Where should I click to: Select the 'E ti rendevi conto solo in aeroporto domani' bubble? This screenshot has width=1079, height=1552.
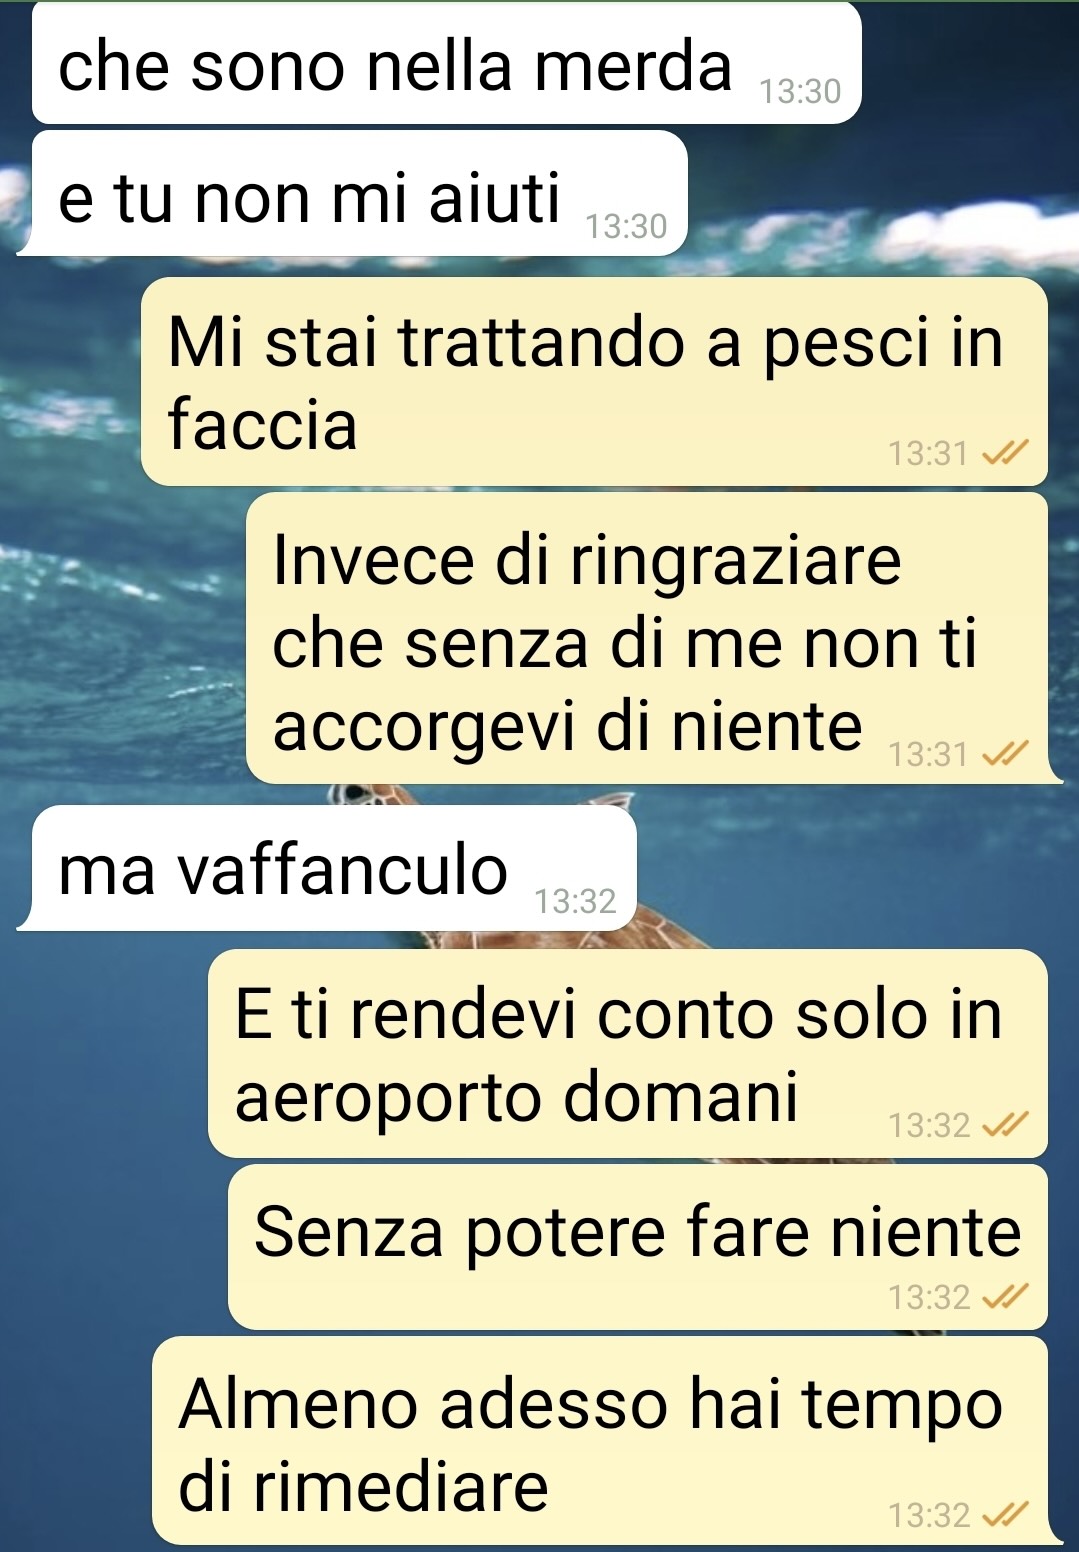(627, 1053)
